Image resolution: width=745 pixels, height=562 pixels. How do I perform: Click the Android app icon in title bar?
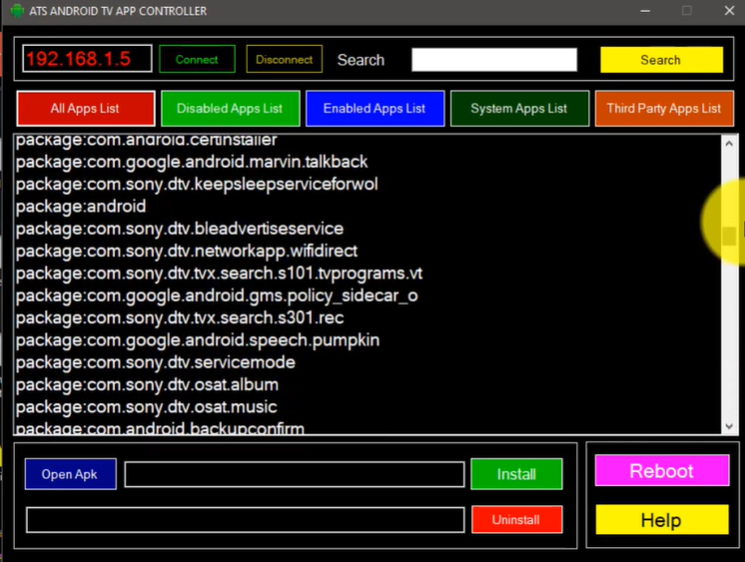click(x=17, y=10)
